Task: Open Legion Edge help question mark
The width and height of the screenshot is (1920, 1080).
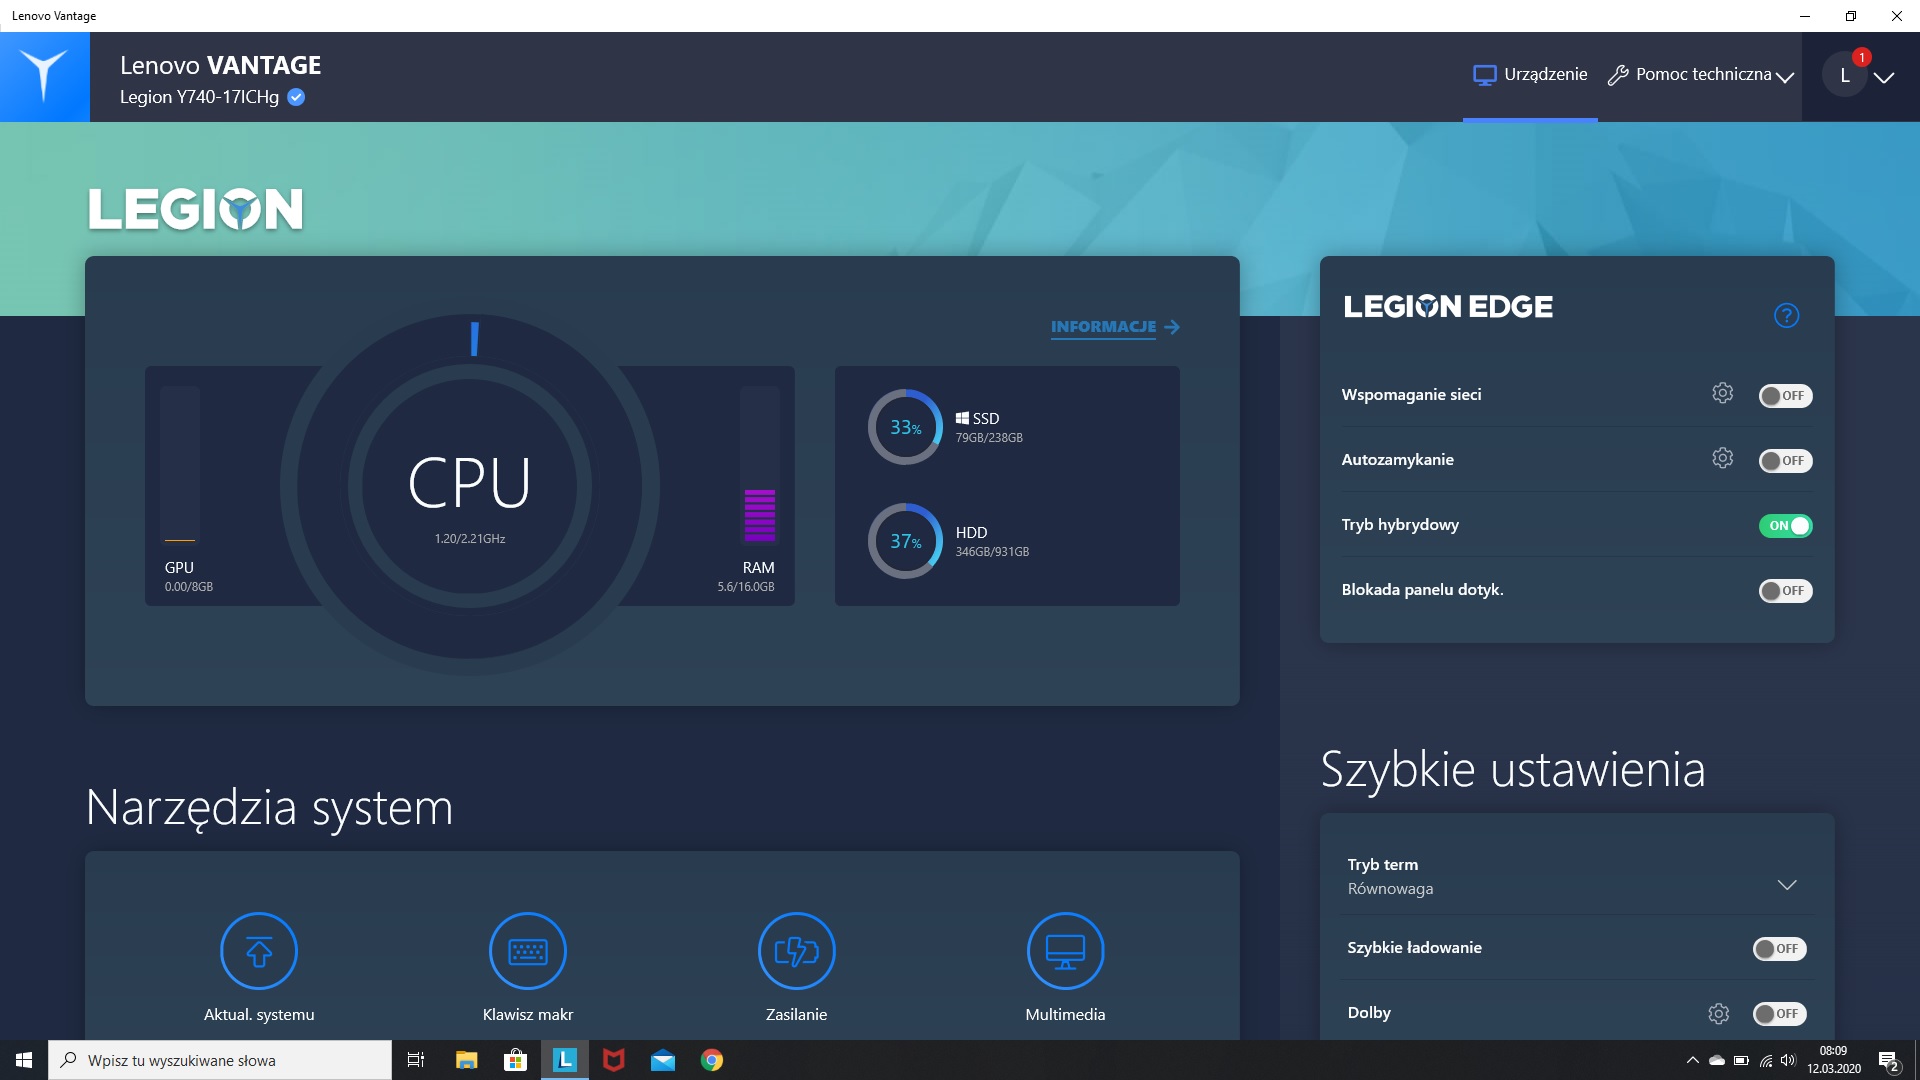Action: 1786,315
